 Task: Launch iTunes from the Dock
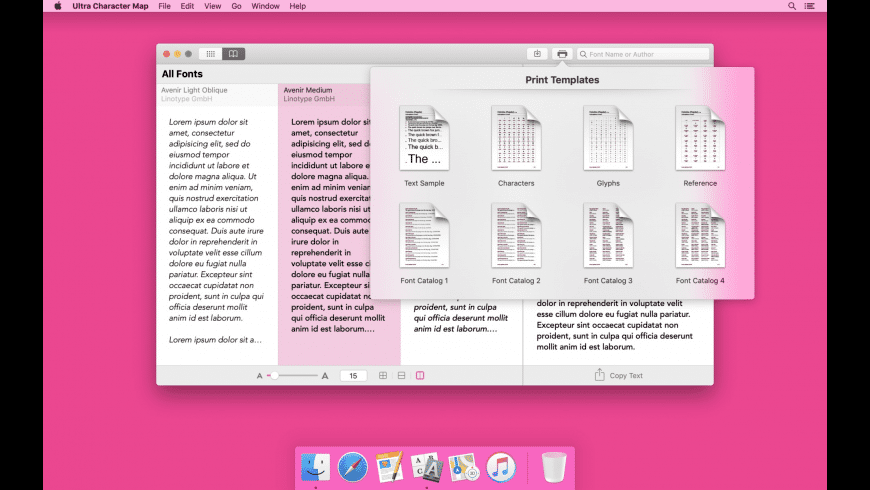(500, 467)
